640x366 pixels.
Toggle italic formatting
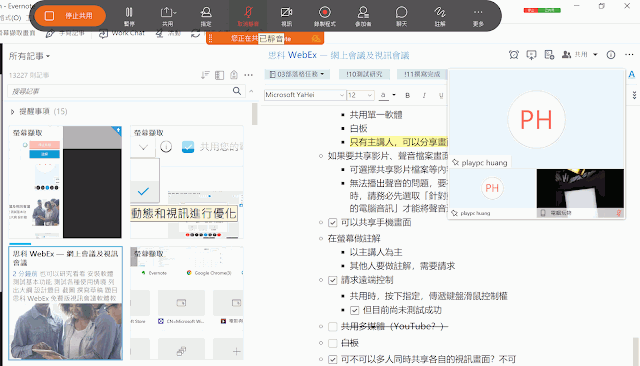(424, 95)
